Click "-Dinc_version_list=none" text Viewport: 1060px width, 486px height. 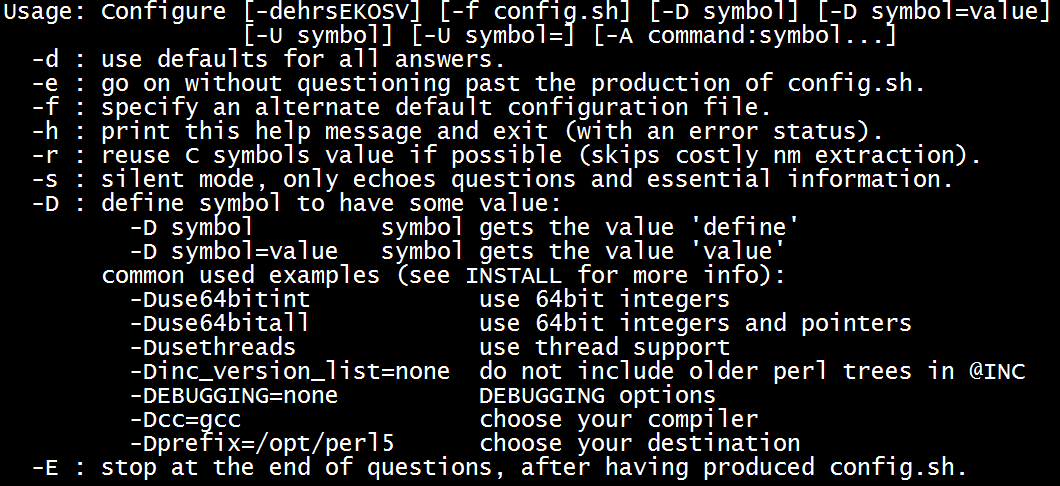(x=290, y=371)
